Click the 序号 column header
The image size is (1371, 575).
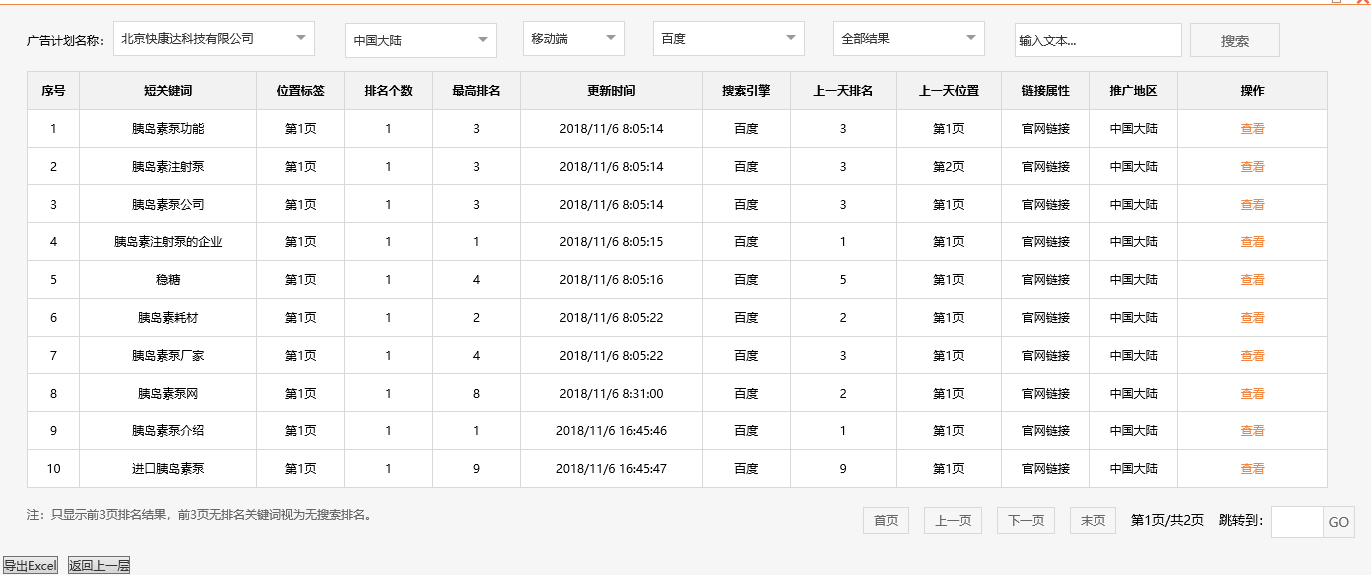pyautogui.click(x=53, y=90)
